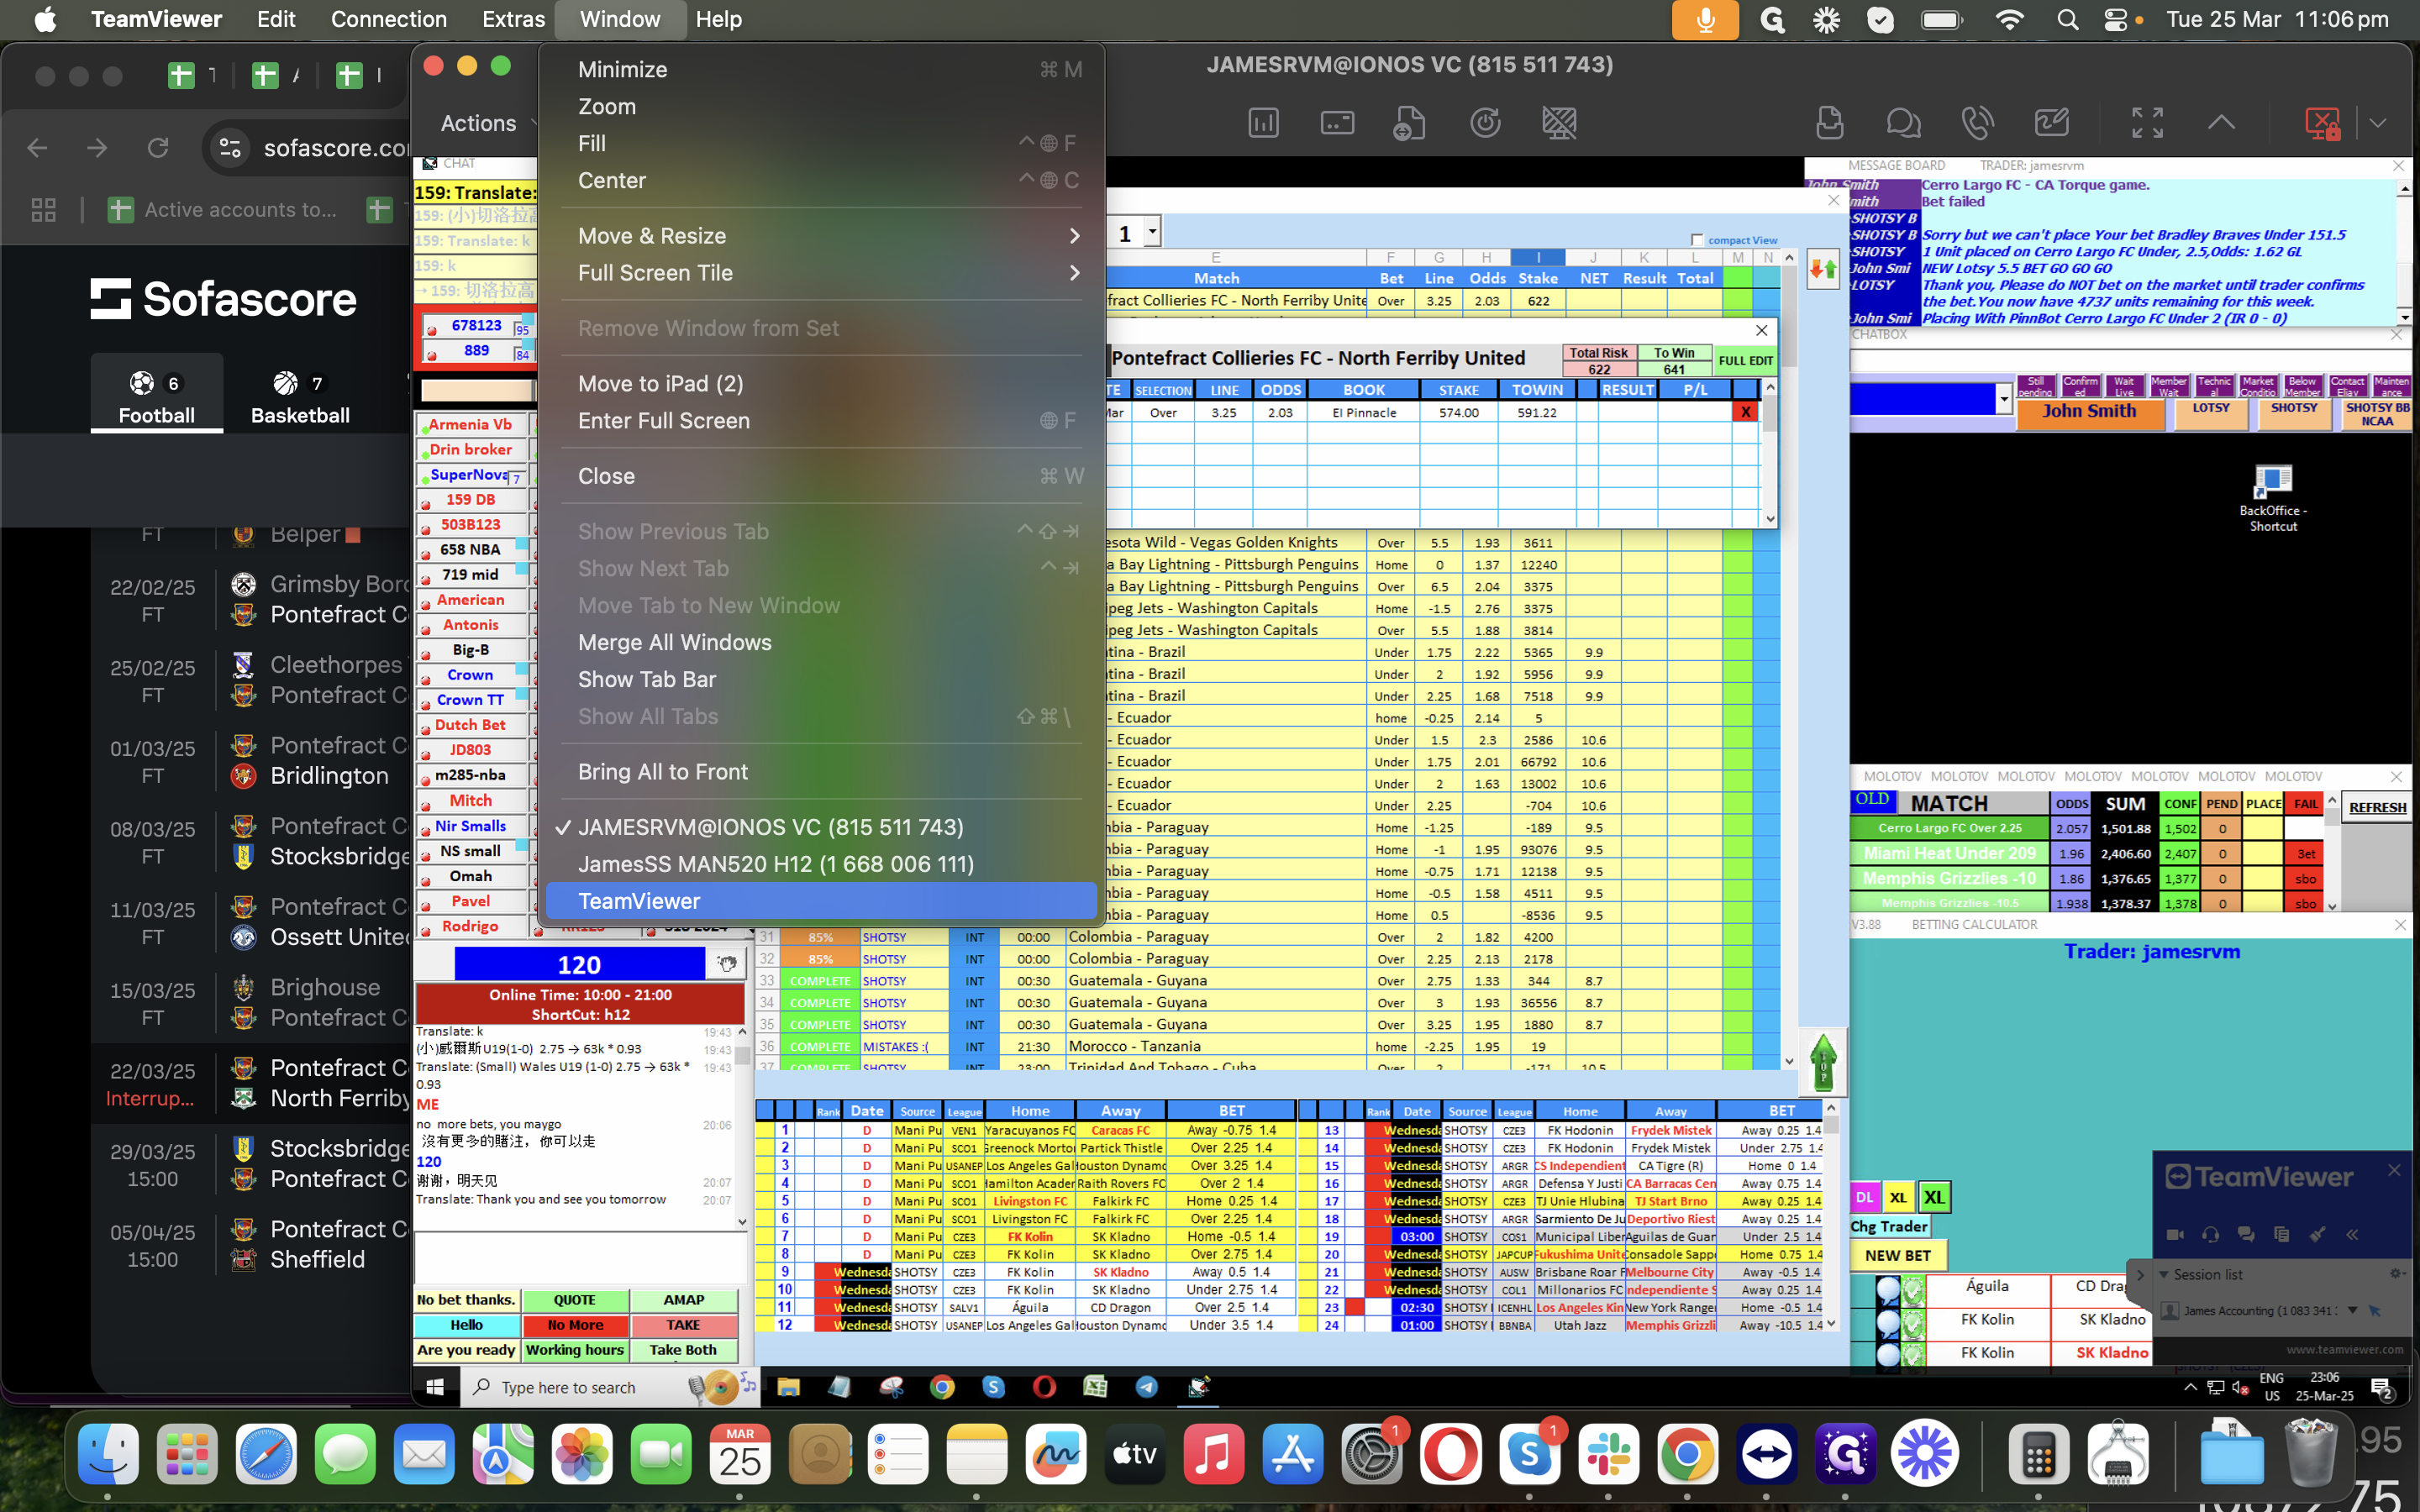This screenshot has width=2420, height=1512.
Task: Click the NEW BET button
Action: [1897, 1256]
